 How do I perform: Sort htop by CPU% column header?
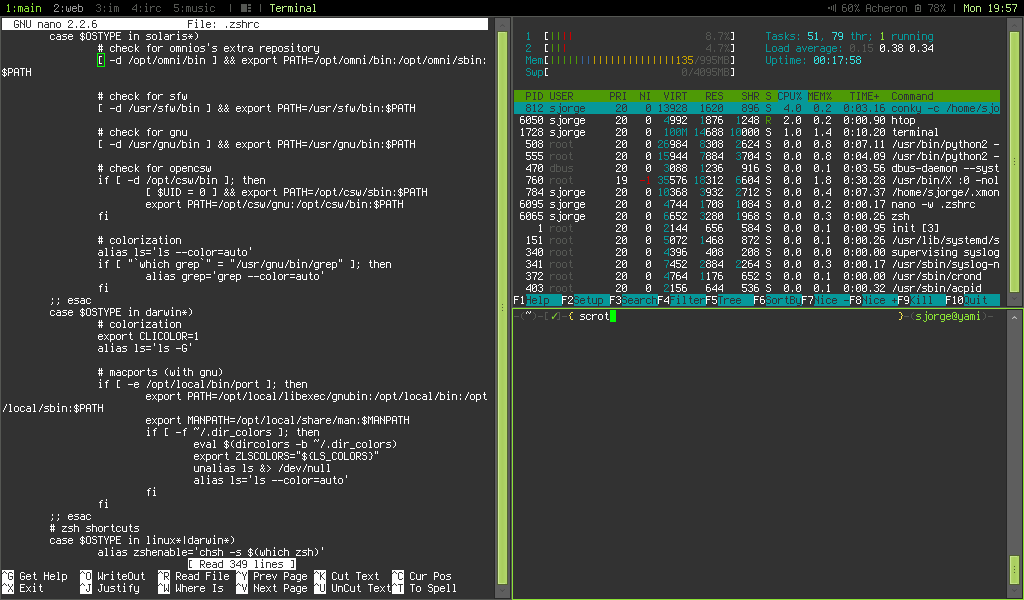pos(789,96)
